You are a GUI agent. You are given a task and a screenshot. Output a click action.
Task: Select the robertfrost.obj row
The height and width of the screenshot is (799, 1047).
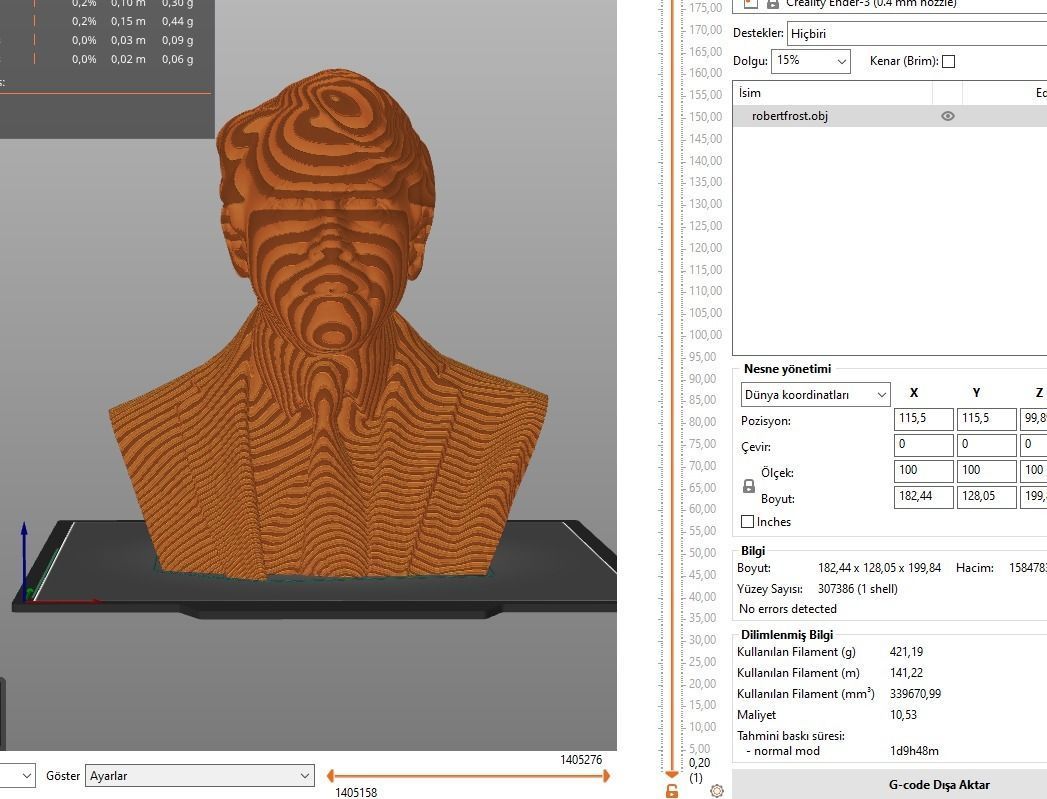pos(889,116)
